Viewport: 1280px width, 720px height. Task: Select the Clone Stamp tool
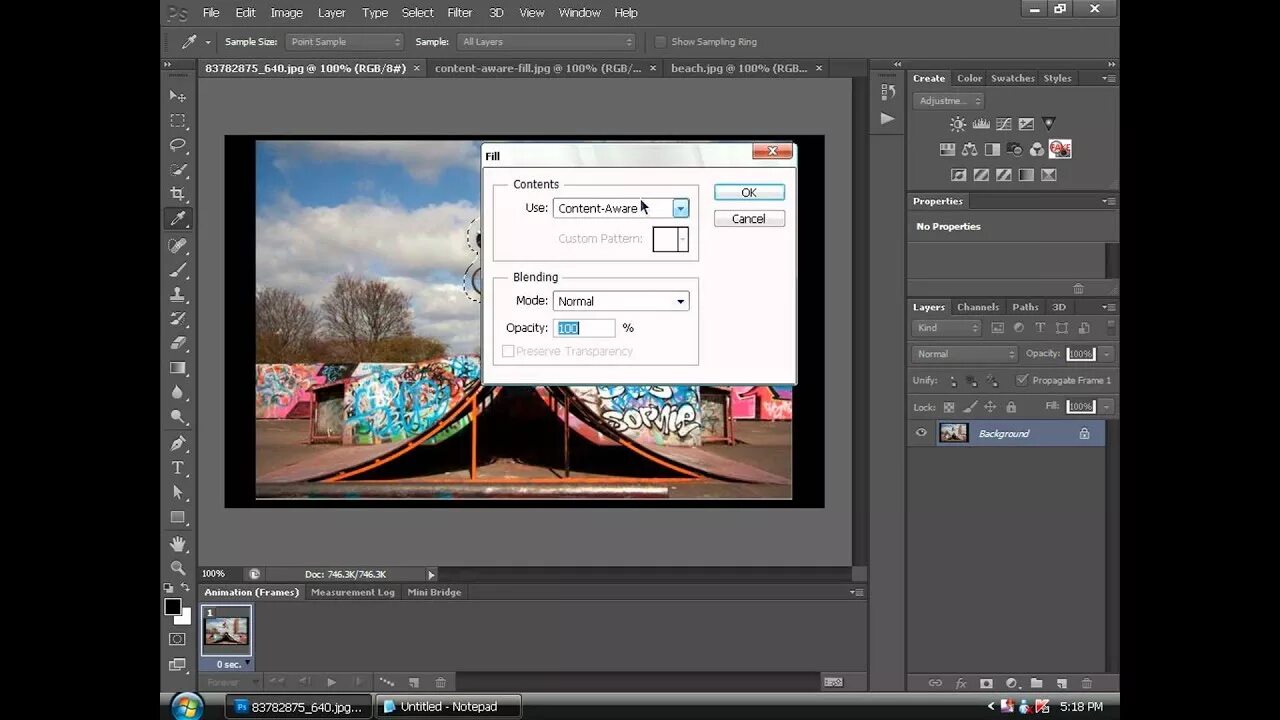click(178, 295)
